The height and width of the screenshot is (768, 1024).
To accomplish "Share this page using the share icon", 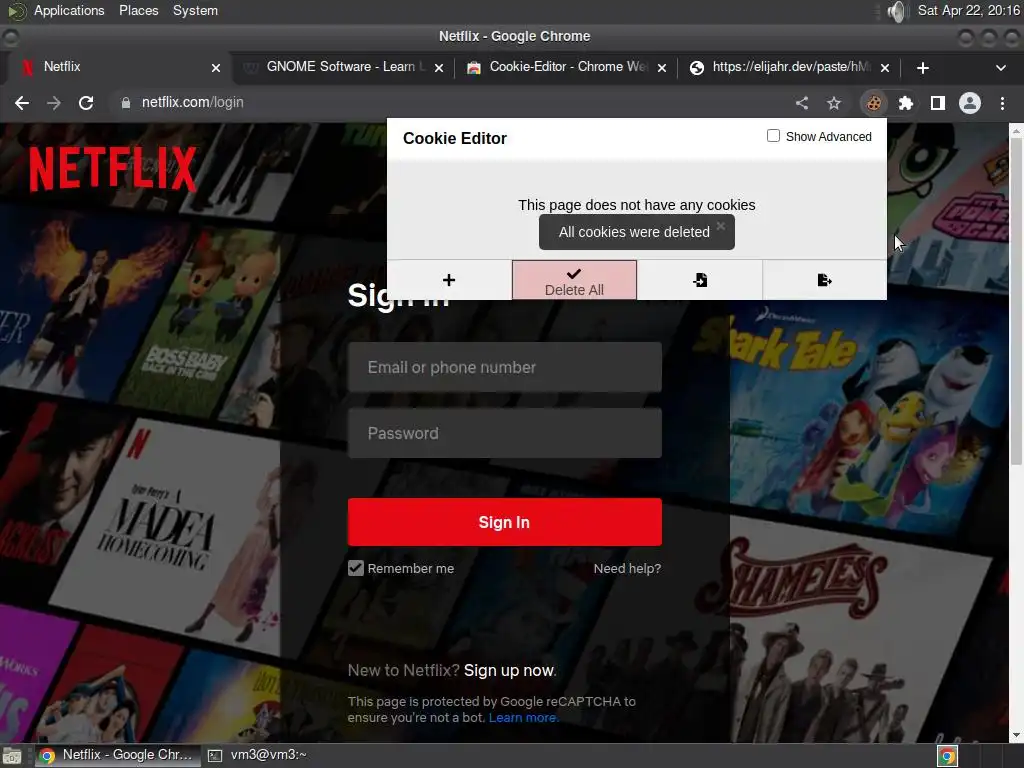I will (802, 103).
